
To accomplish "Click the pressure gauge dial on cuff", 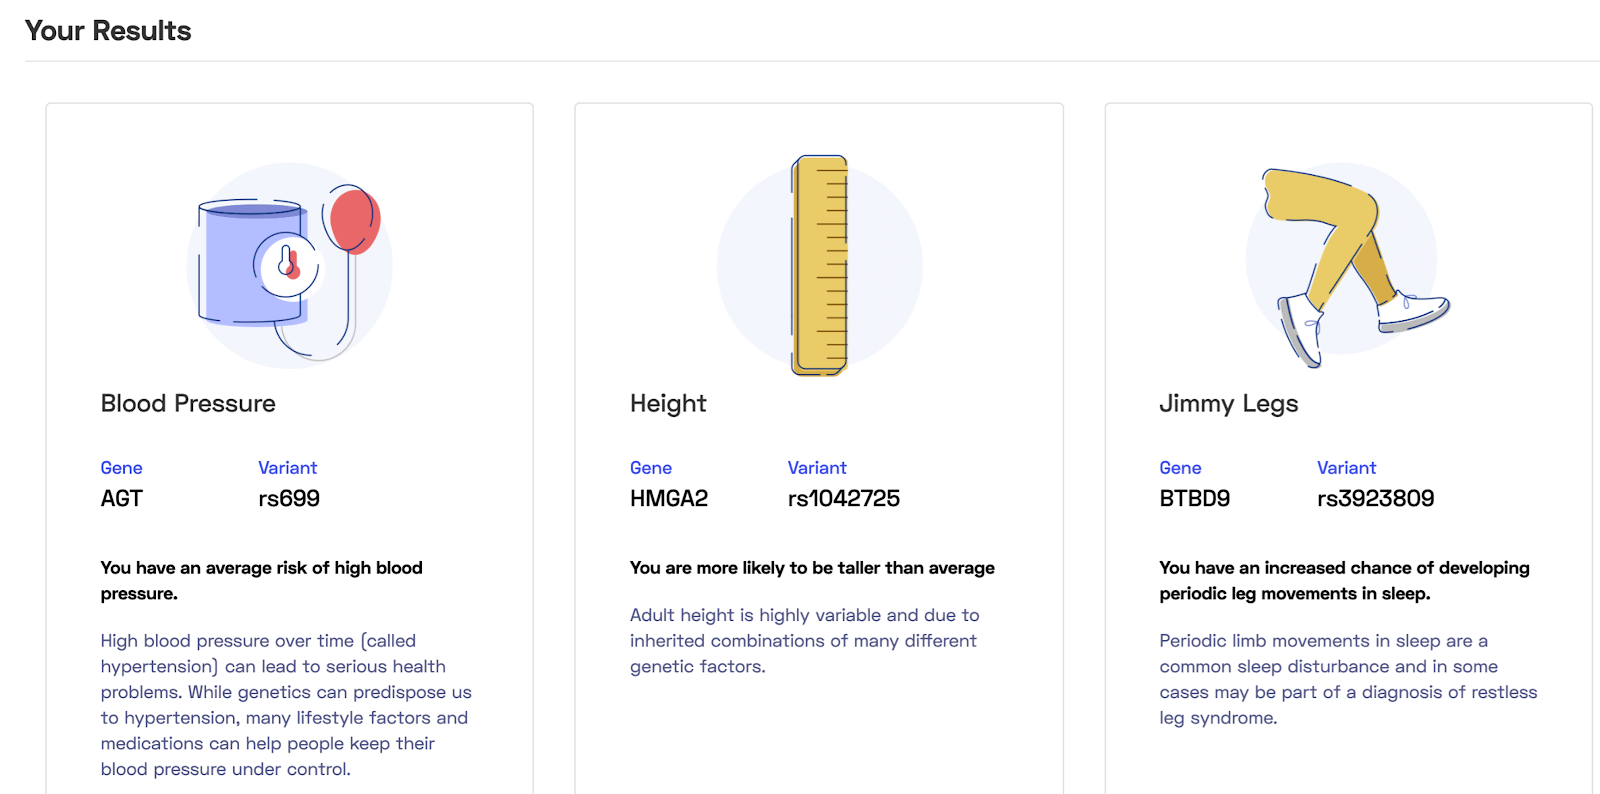I will (x=288, y=265).
